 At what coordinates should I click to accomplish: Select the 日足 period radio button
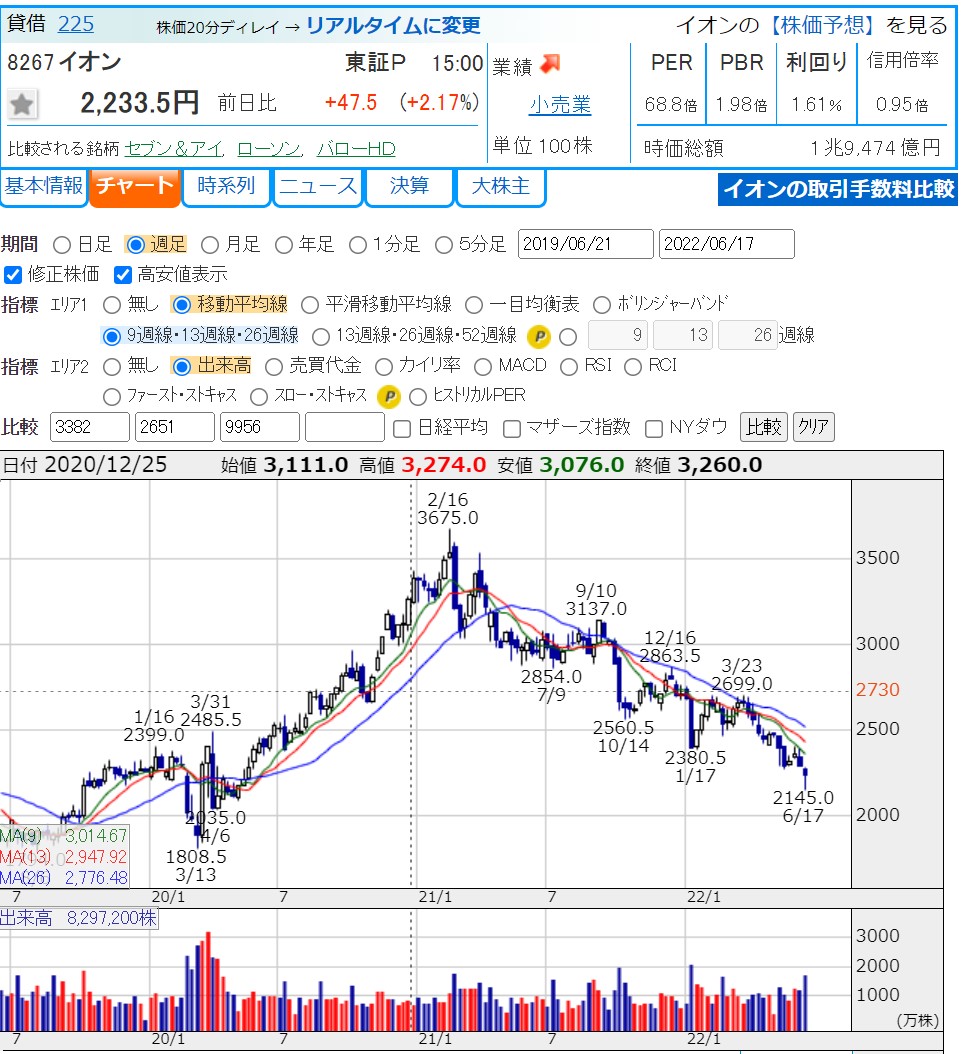(x=62, y=244)
